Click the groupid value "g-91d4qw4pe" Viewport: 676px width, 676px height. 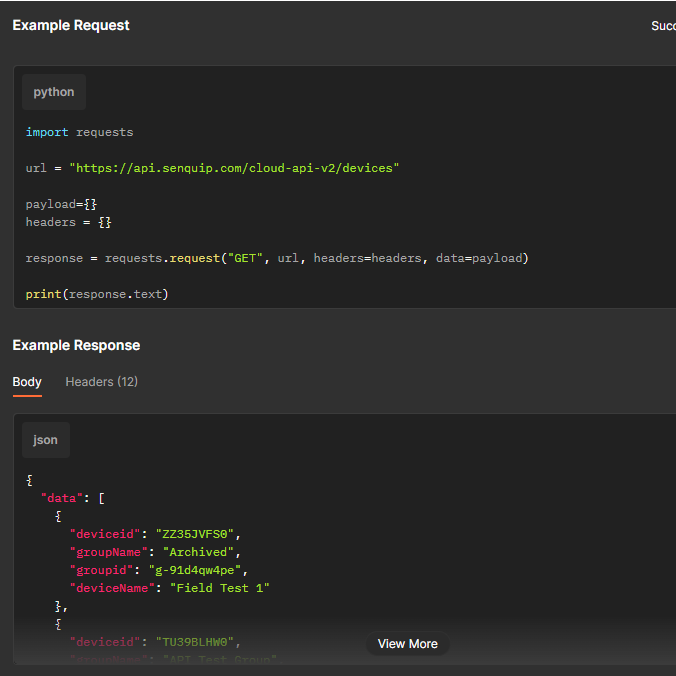[x=195, y=570]
